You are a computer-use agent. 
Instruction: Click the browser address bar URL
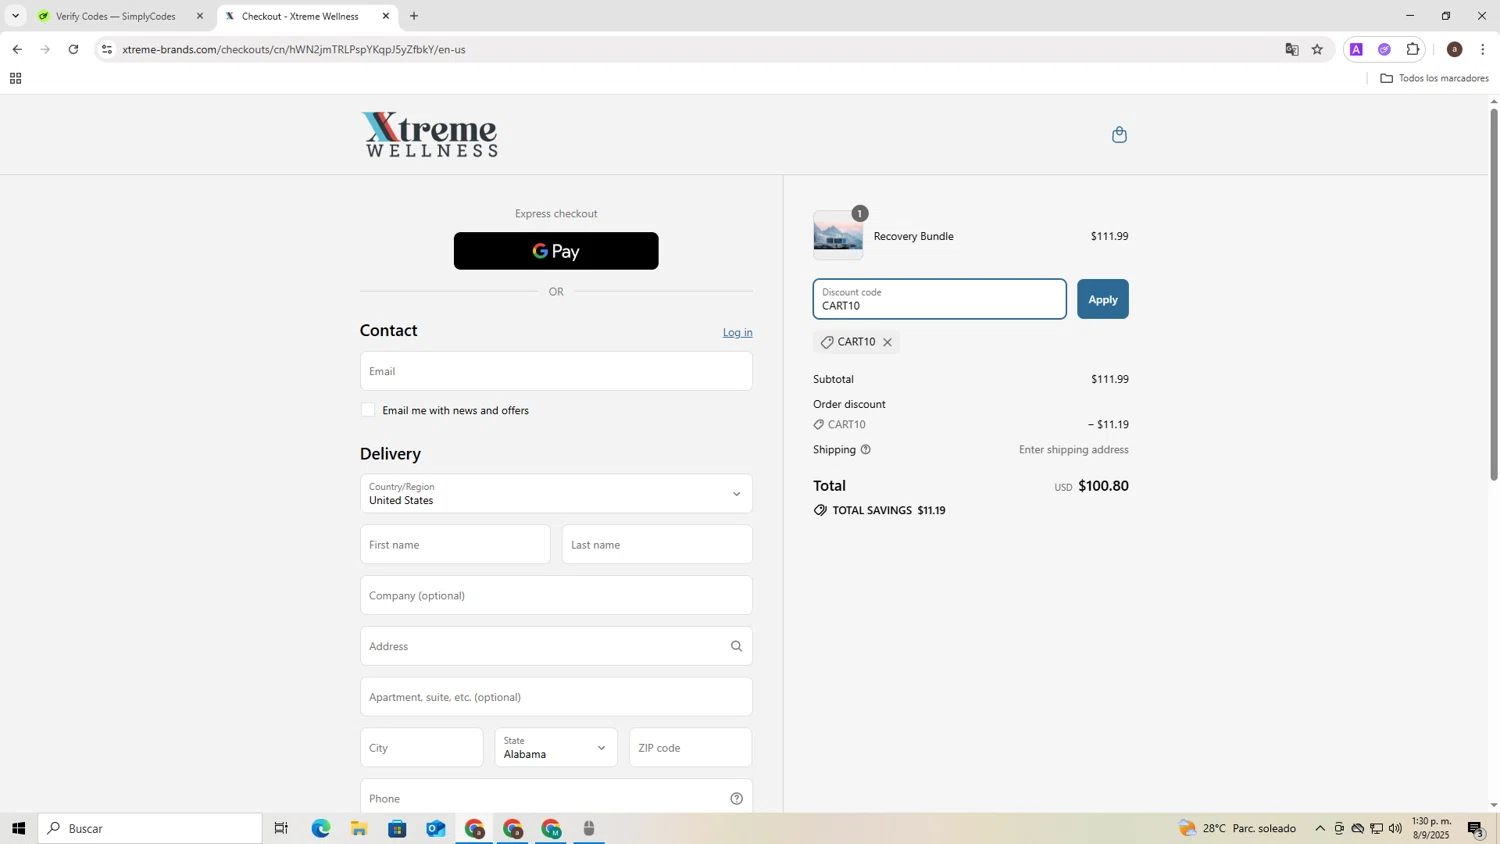click(x=294, y=49)
